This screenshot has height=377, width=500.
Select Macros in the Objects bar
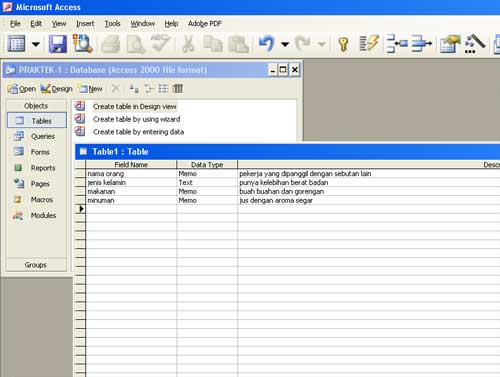point(37,200)
